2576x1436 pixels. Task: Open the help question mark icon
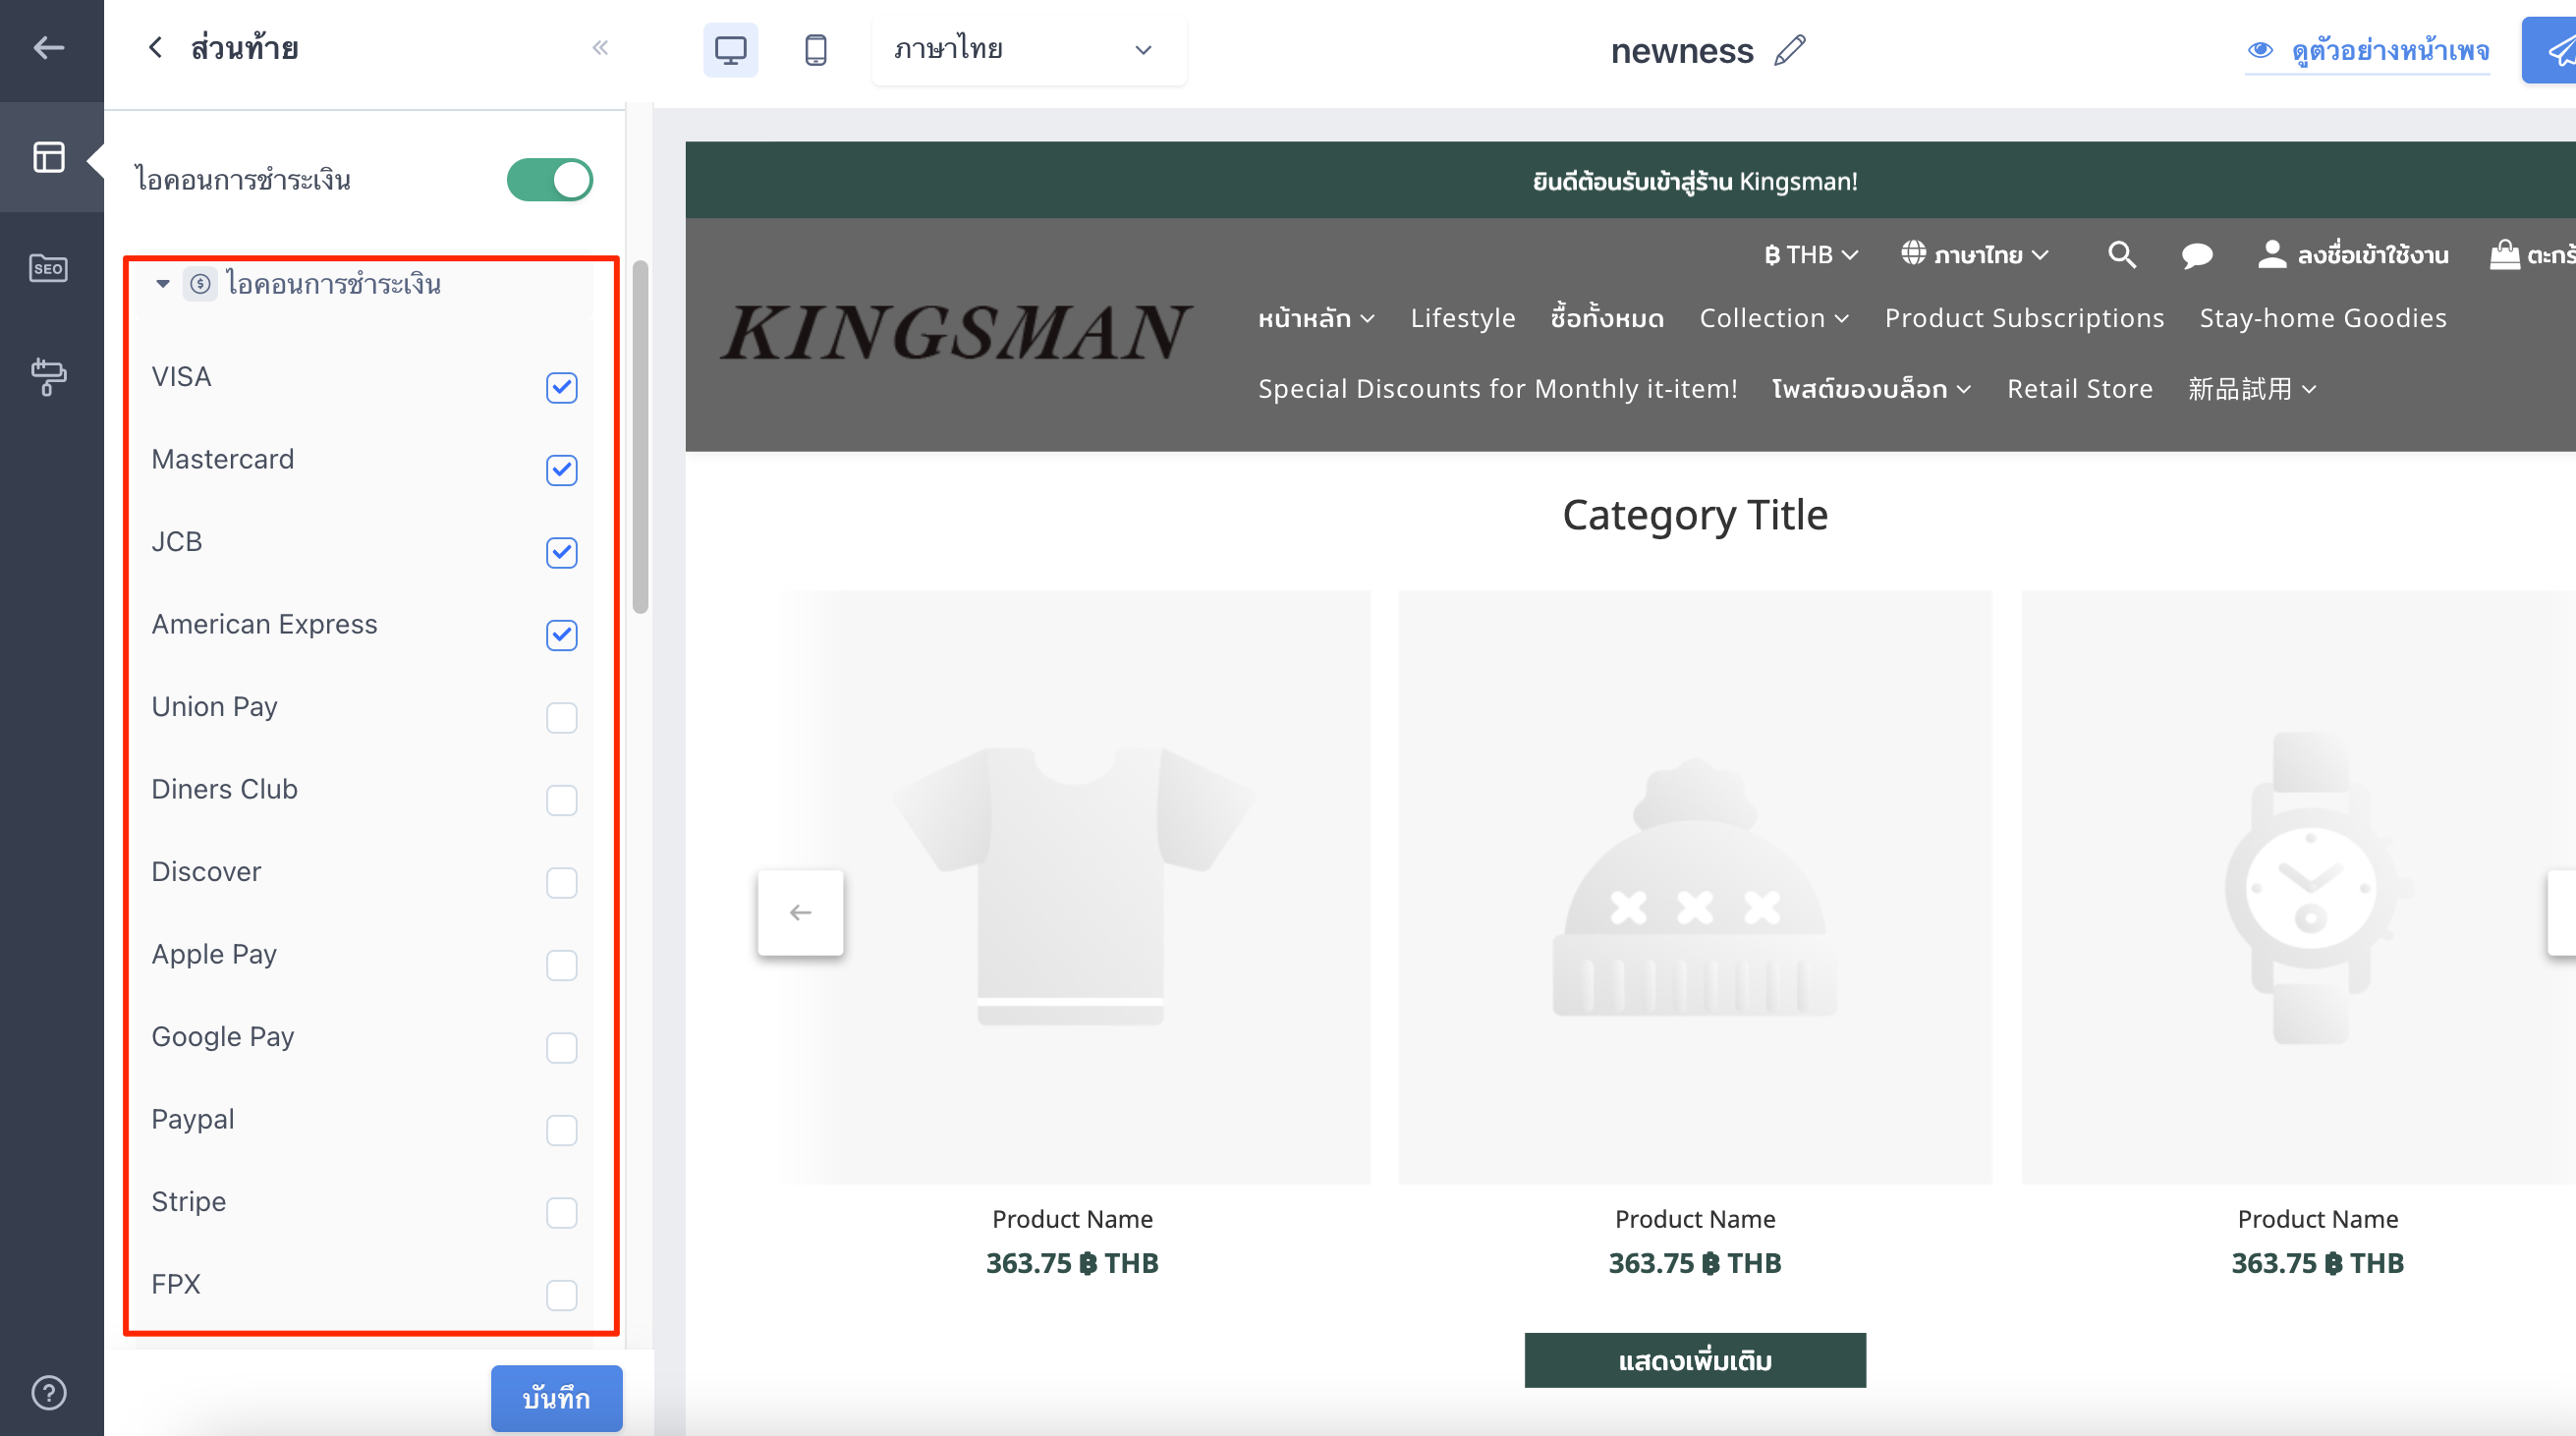(48, 1392)
